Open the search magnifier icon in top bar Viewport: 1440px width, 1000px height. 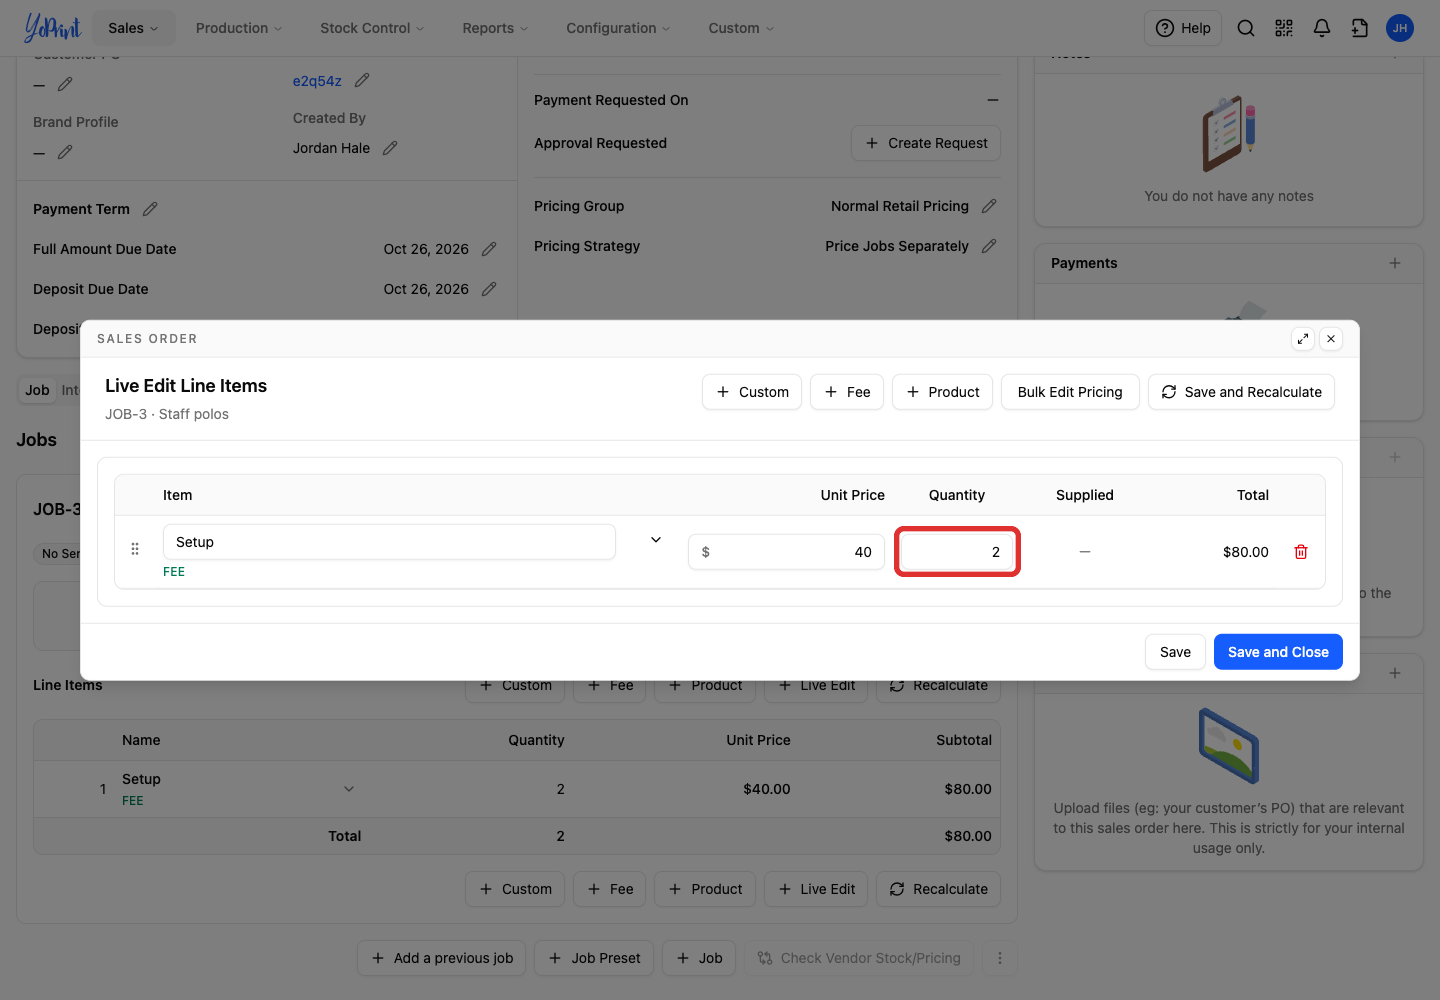click(1246, 28)
